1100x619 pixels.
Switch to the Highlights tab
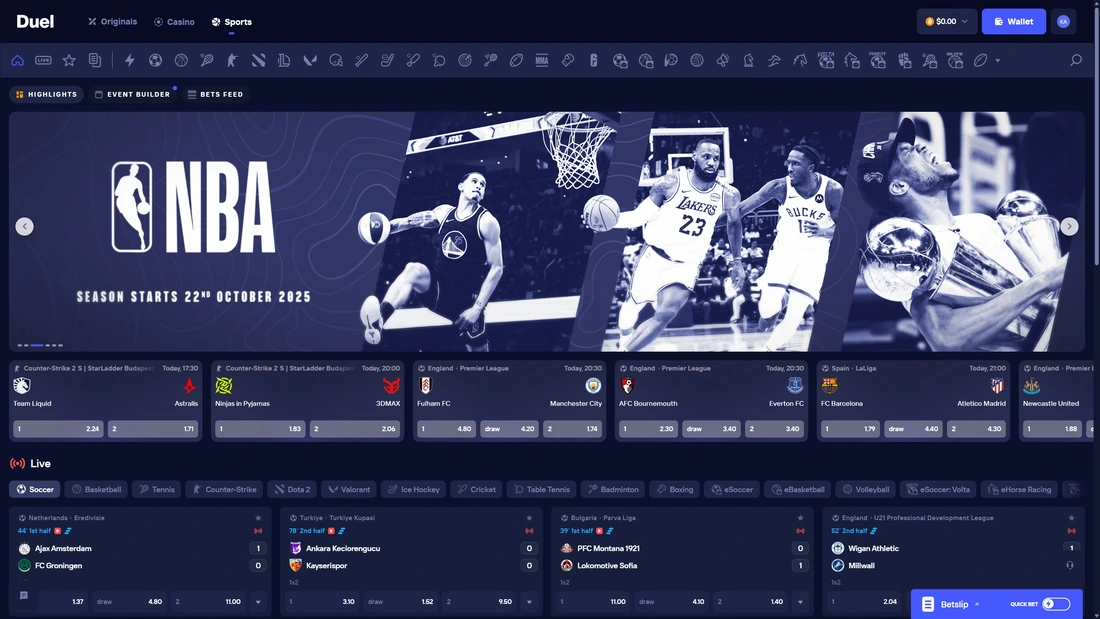pyautogui.click(x=46, y=94)
